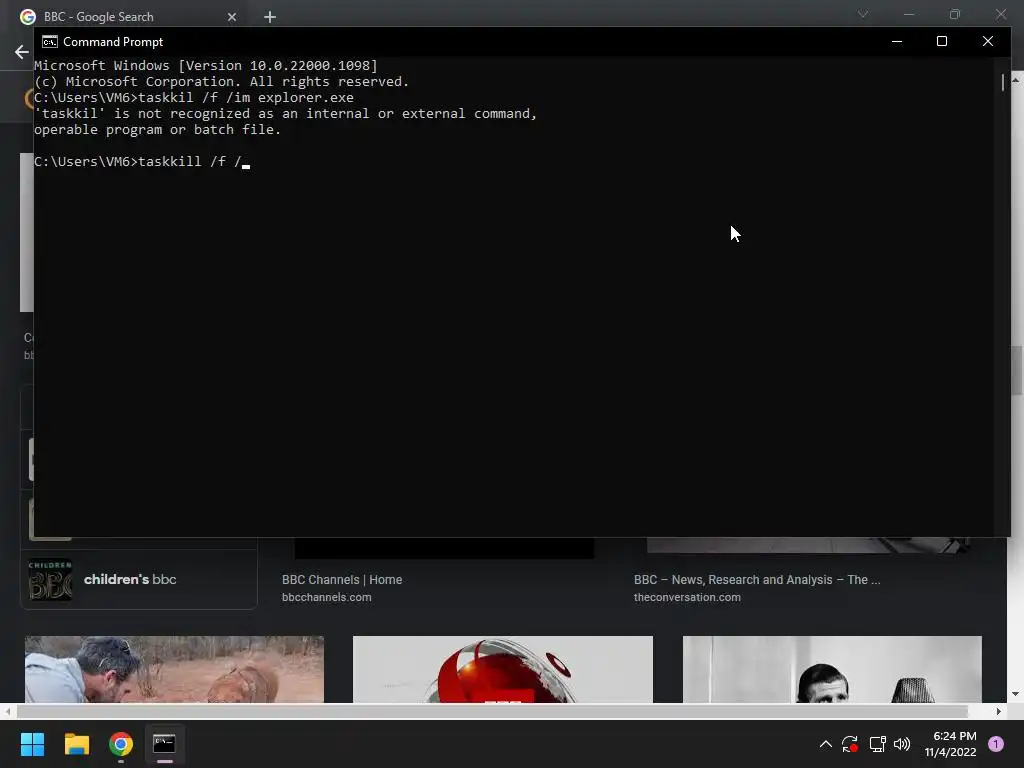Show hidden system tray icons
This screenshot has height=768, width=1024.
825,744
